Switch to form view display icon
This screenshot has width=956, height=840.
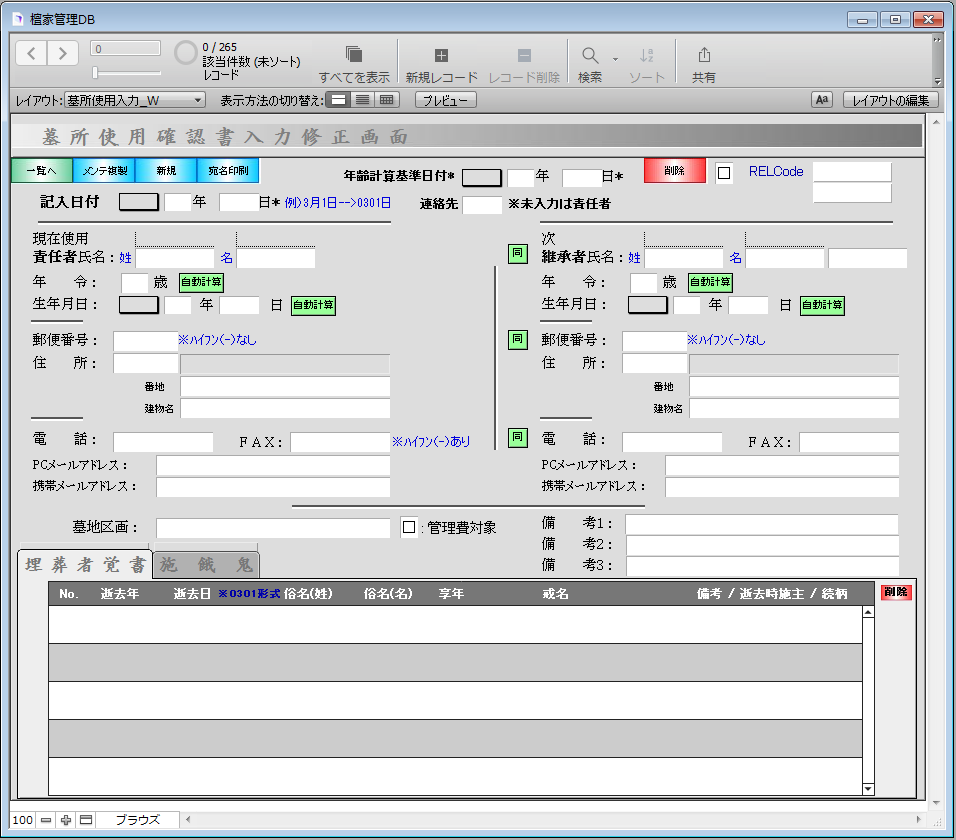[338, 100]
